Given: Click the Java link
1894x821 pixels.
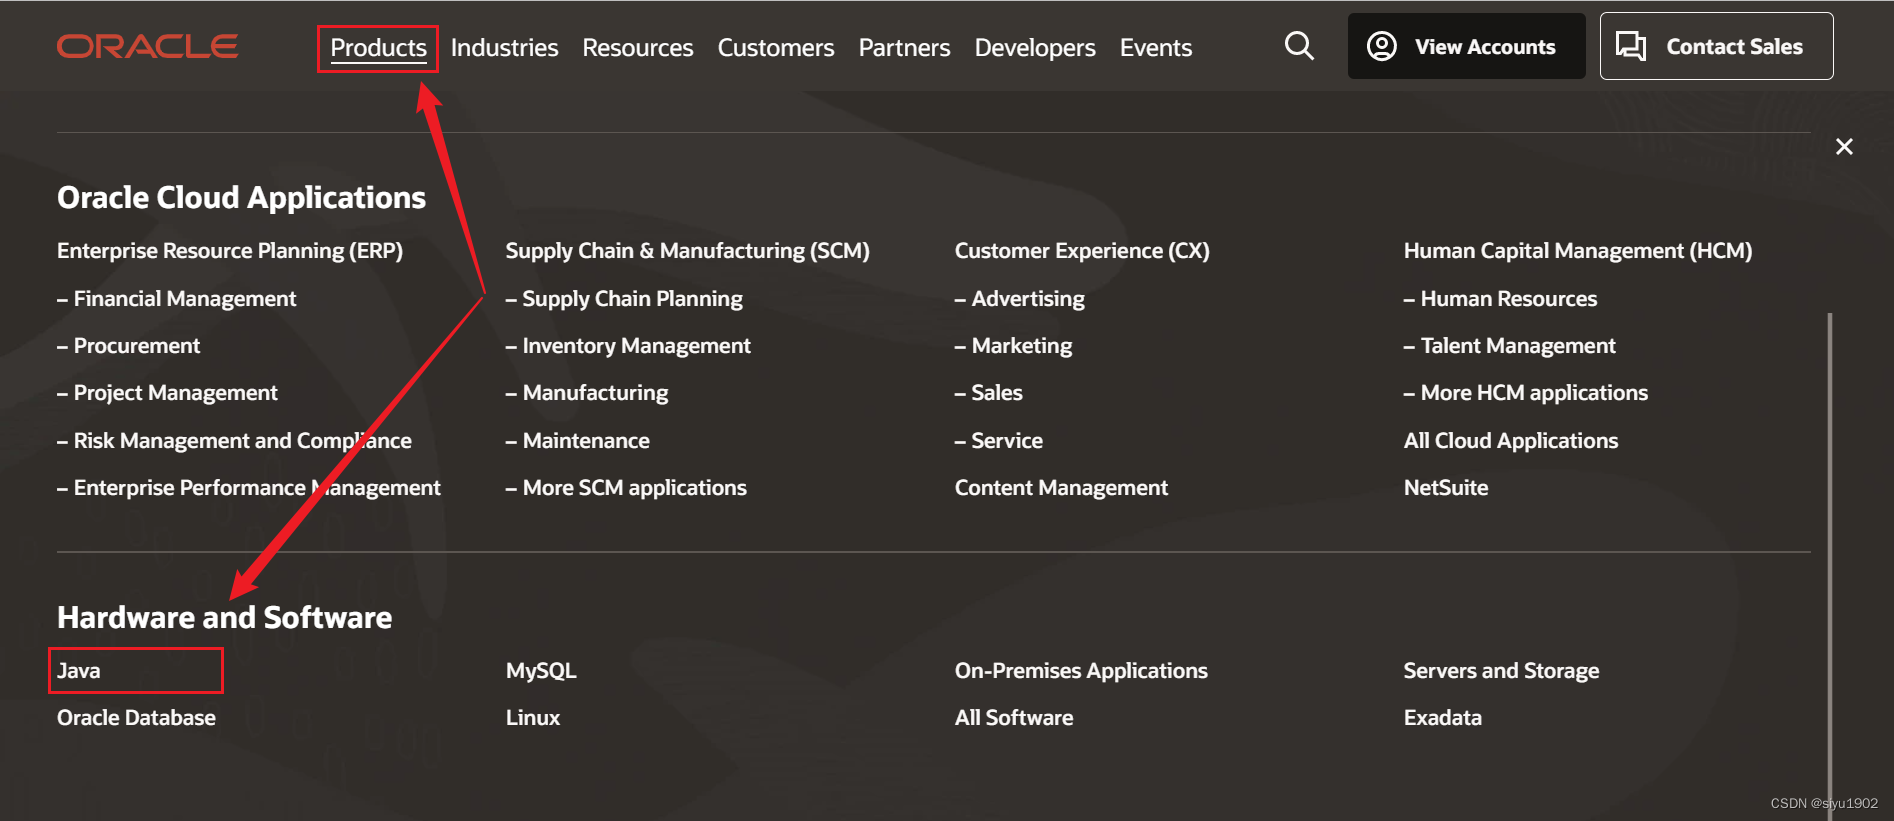Looking at the screenshot, I should pos(79,671).
